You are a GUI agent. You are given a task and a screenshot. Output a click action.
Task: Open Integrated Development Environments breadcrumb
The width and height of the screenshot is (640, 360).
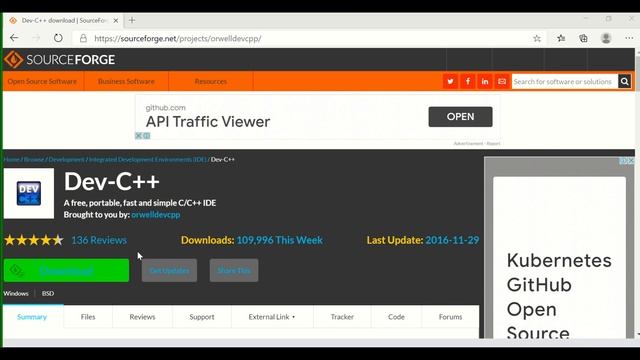coord(148,160)
